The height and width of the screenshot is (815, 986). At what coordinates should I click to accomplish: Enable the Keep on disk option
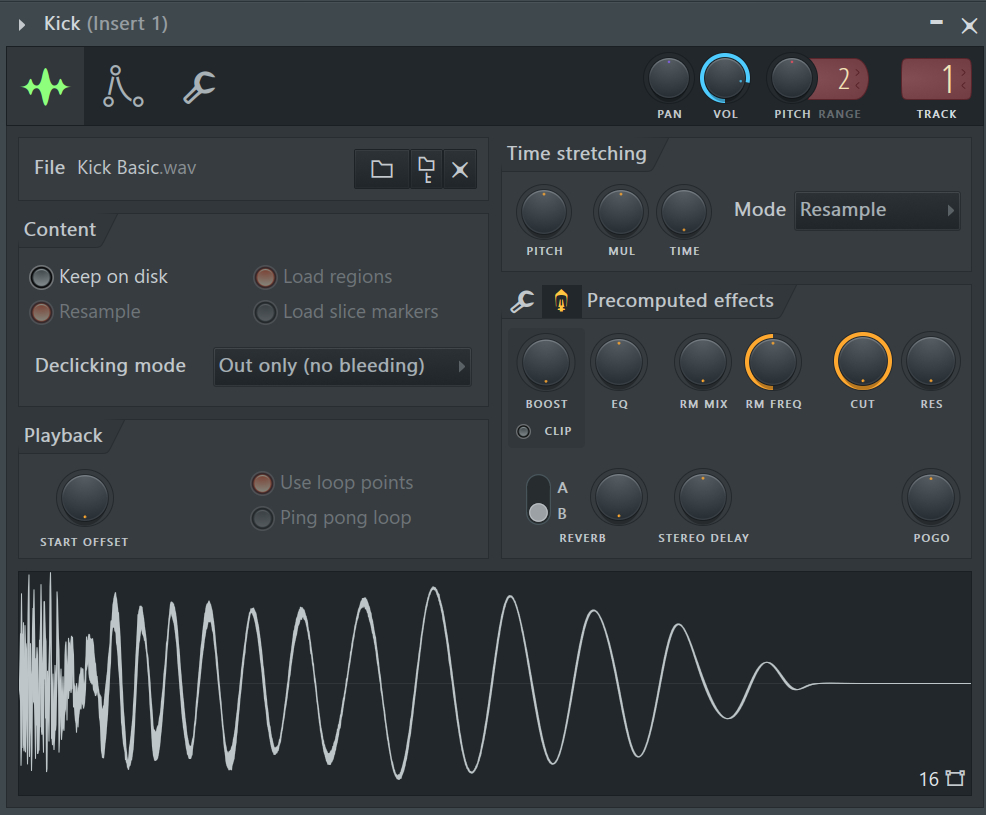click(x=41, y=277)
